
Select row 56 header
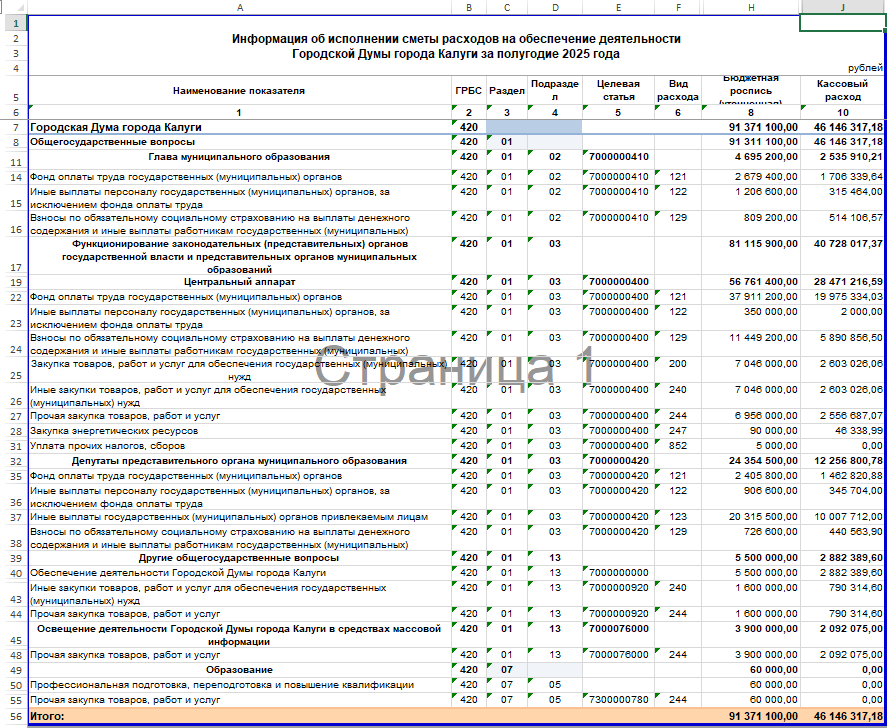pos(13,716)
